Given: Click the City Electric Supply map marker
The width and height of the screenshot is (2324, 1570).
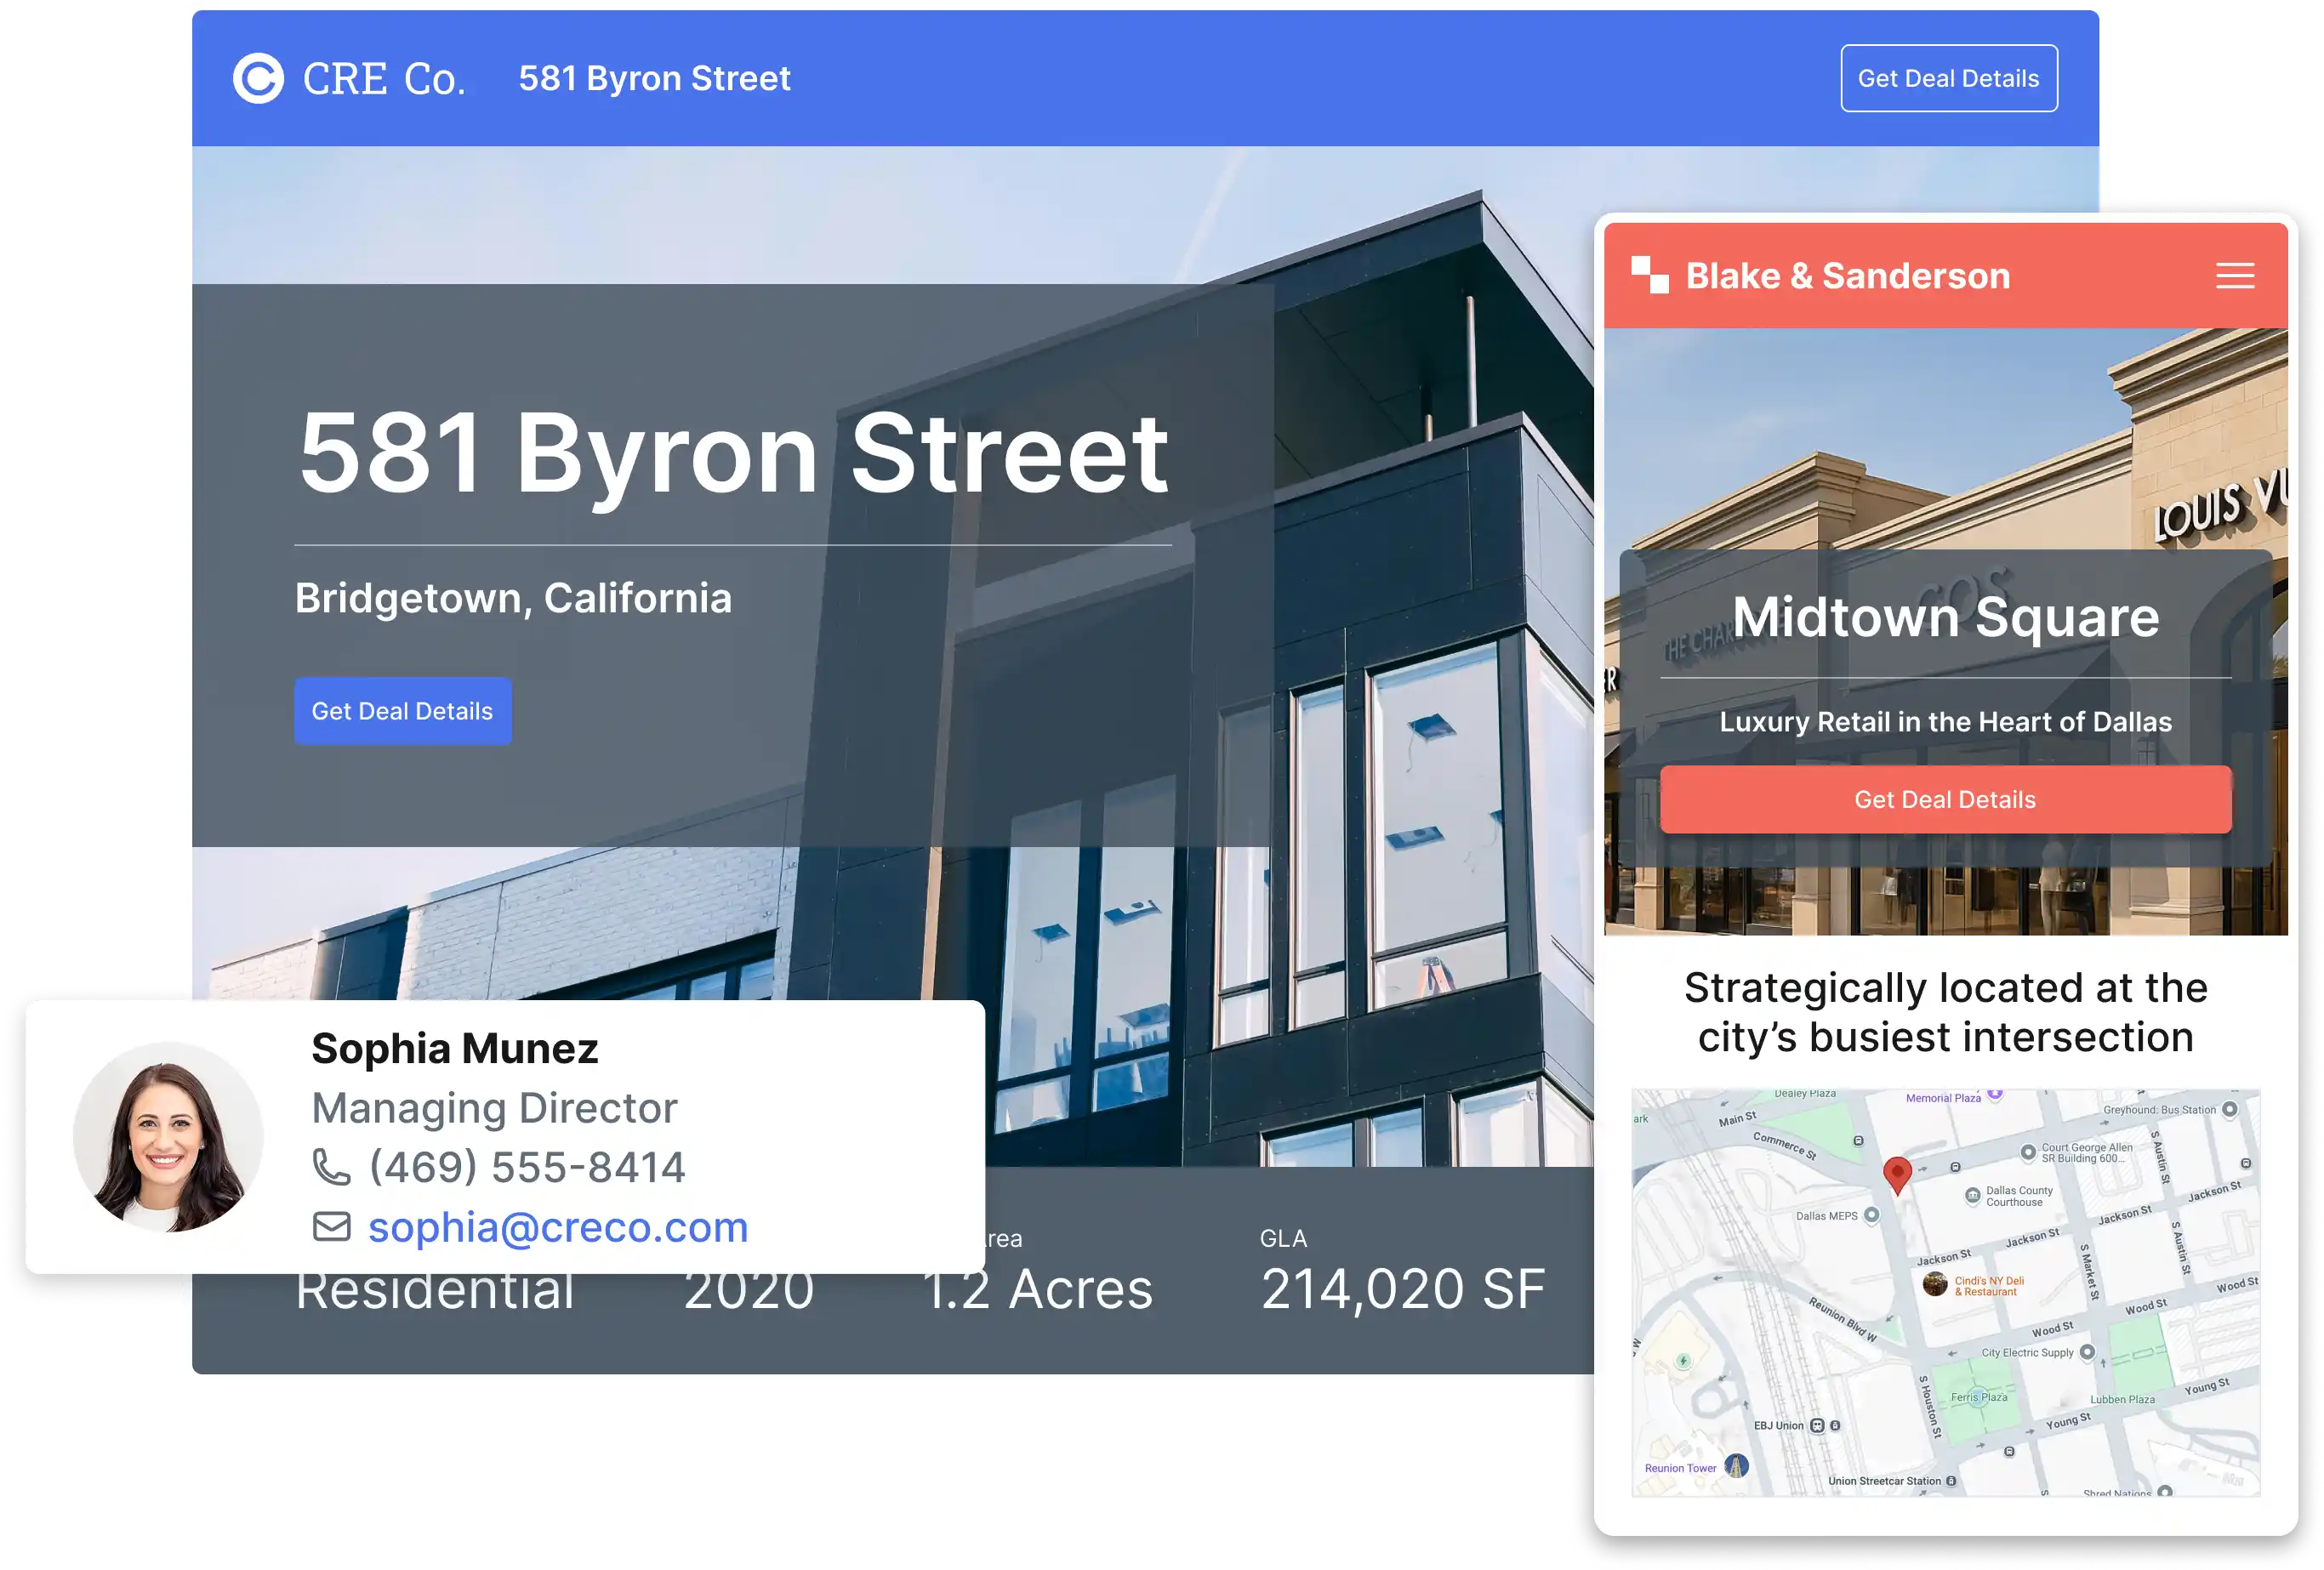Looking at the screenshot, I should tap(2087, 1352).
